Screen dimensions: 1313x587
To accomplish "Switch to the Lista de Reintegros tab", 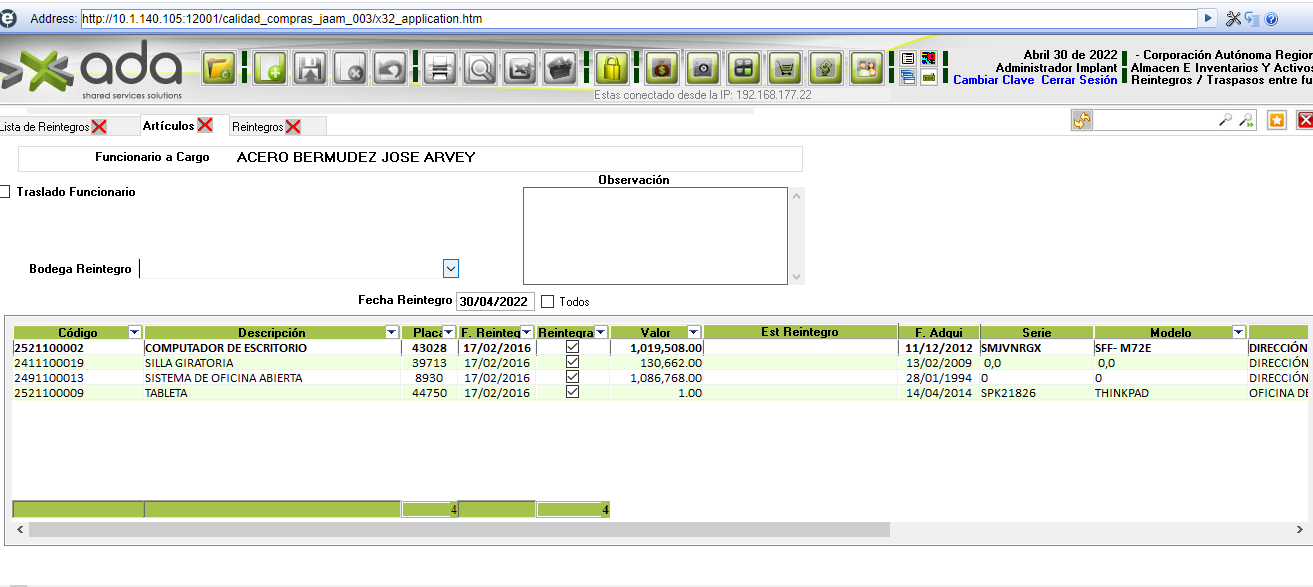I will point(44,127).
